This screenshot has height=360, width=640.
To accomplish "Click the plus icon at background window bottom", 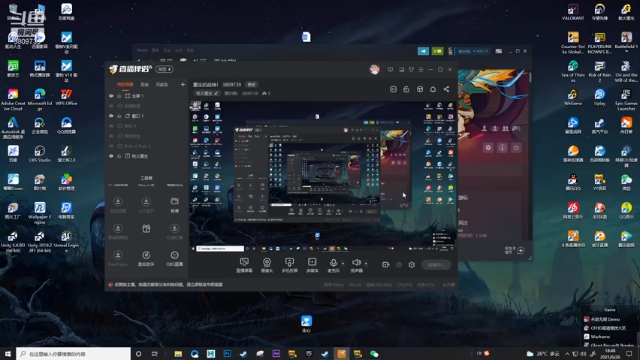I will tap(520, 251).
